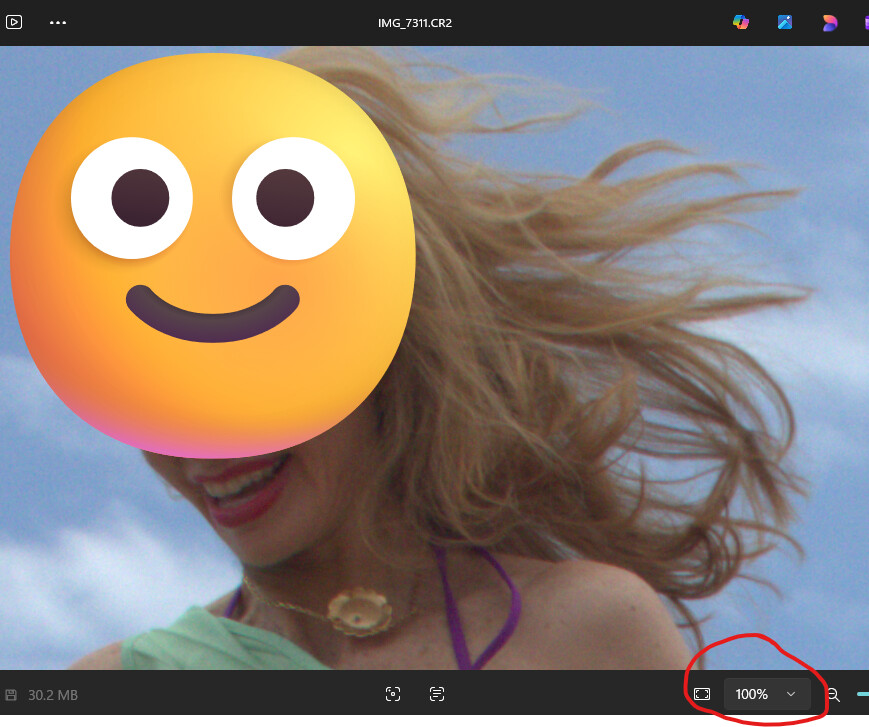
Task: Click the zoom out magnifier icon
Action: click(x=832, y=694)
